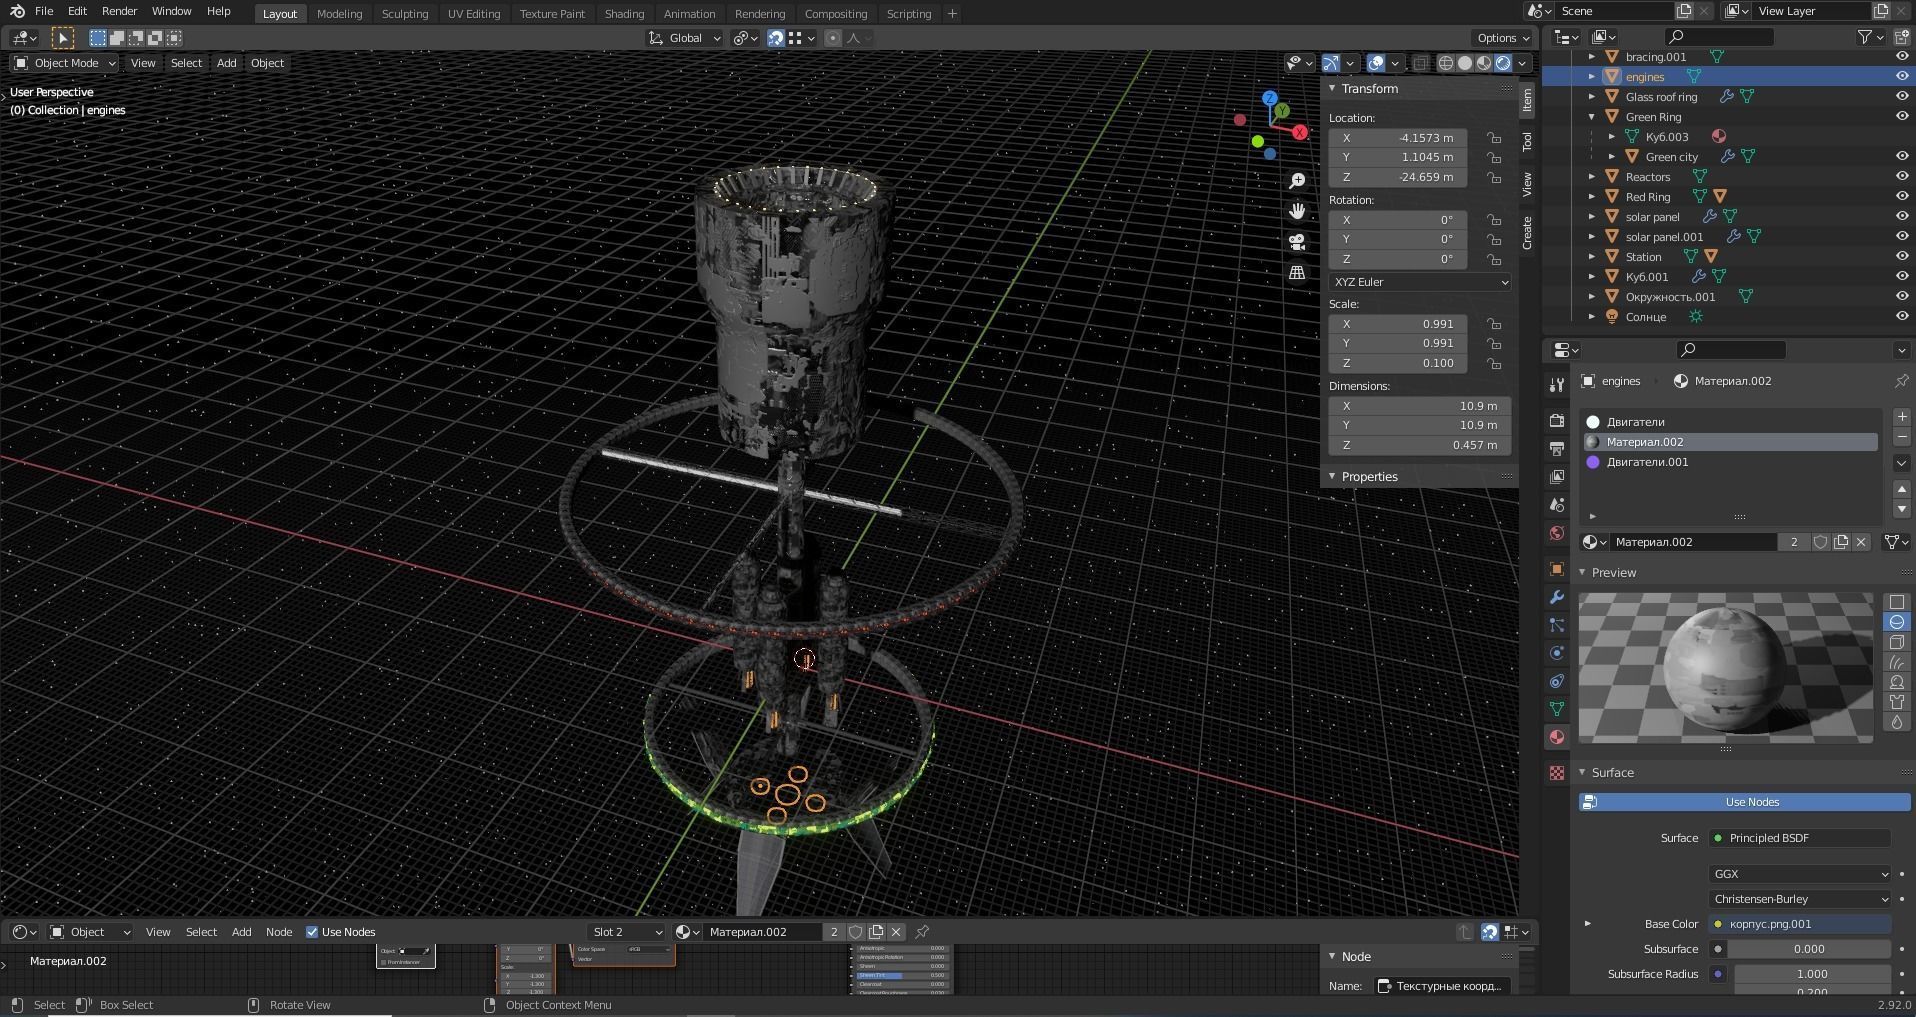Expand the Reactors tree item
This screenshot has height=1017, width=1916.
[x=1592, y=177]
